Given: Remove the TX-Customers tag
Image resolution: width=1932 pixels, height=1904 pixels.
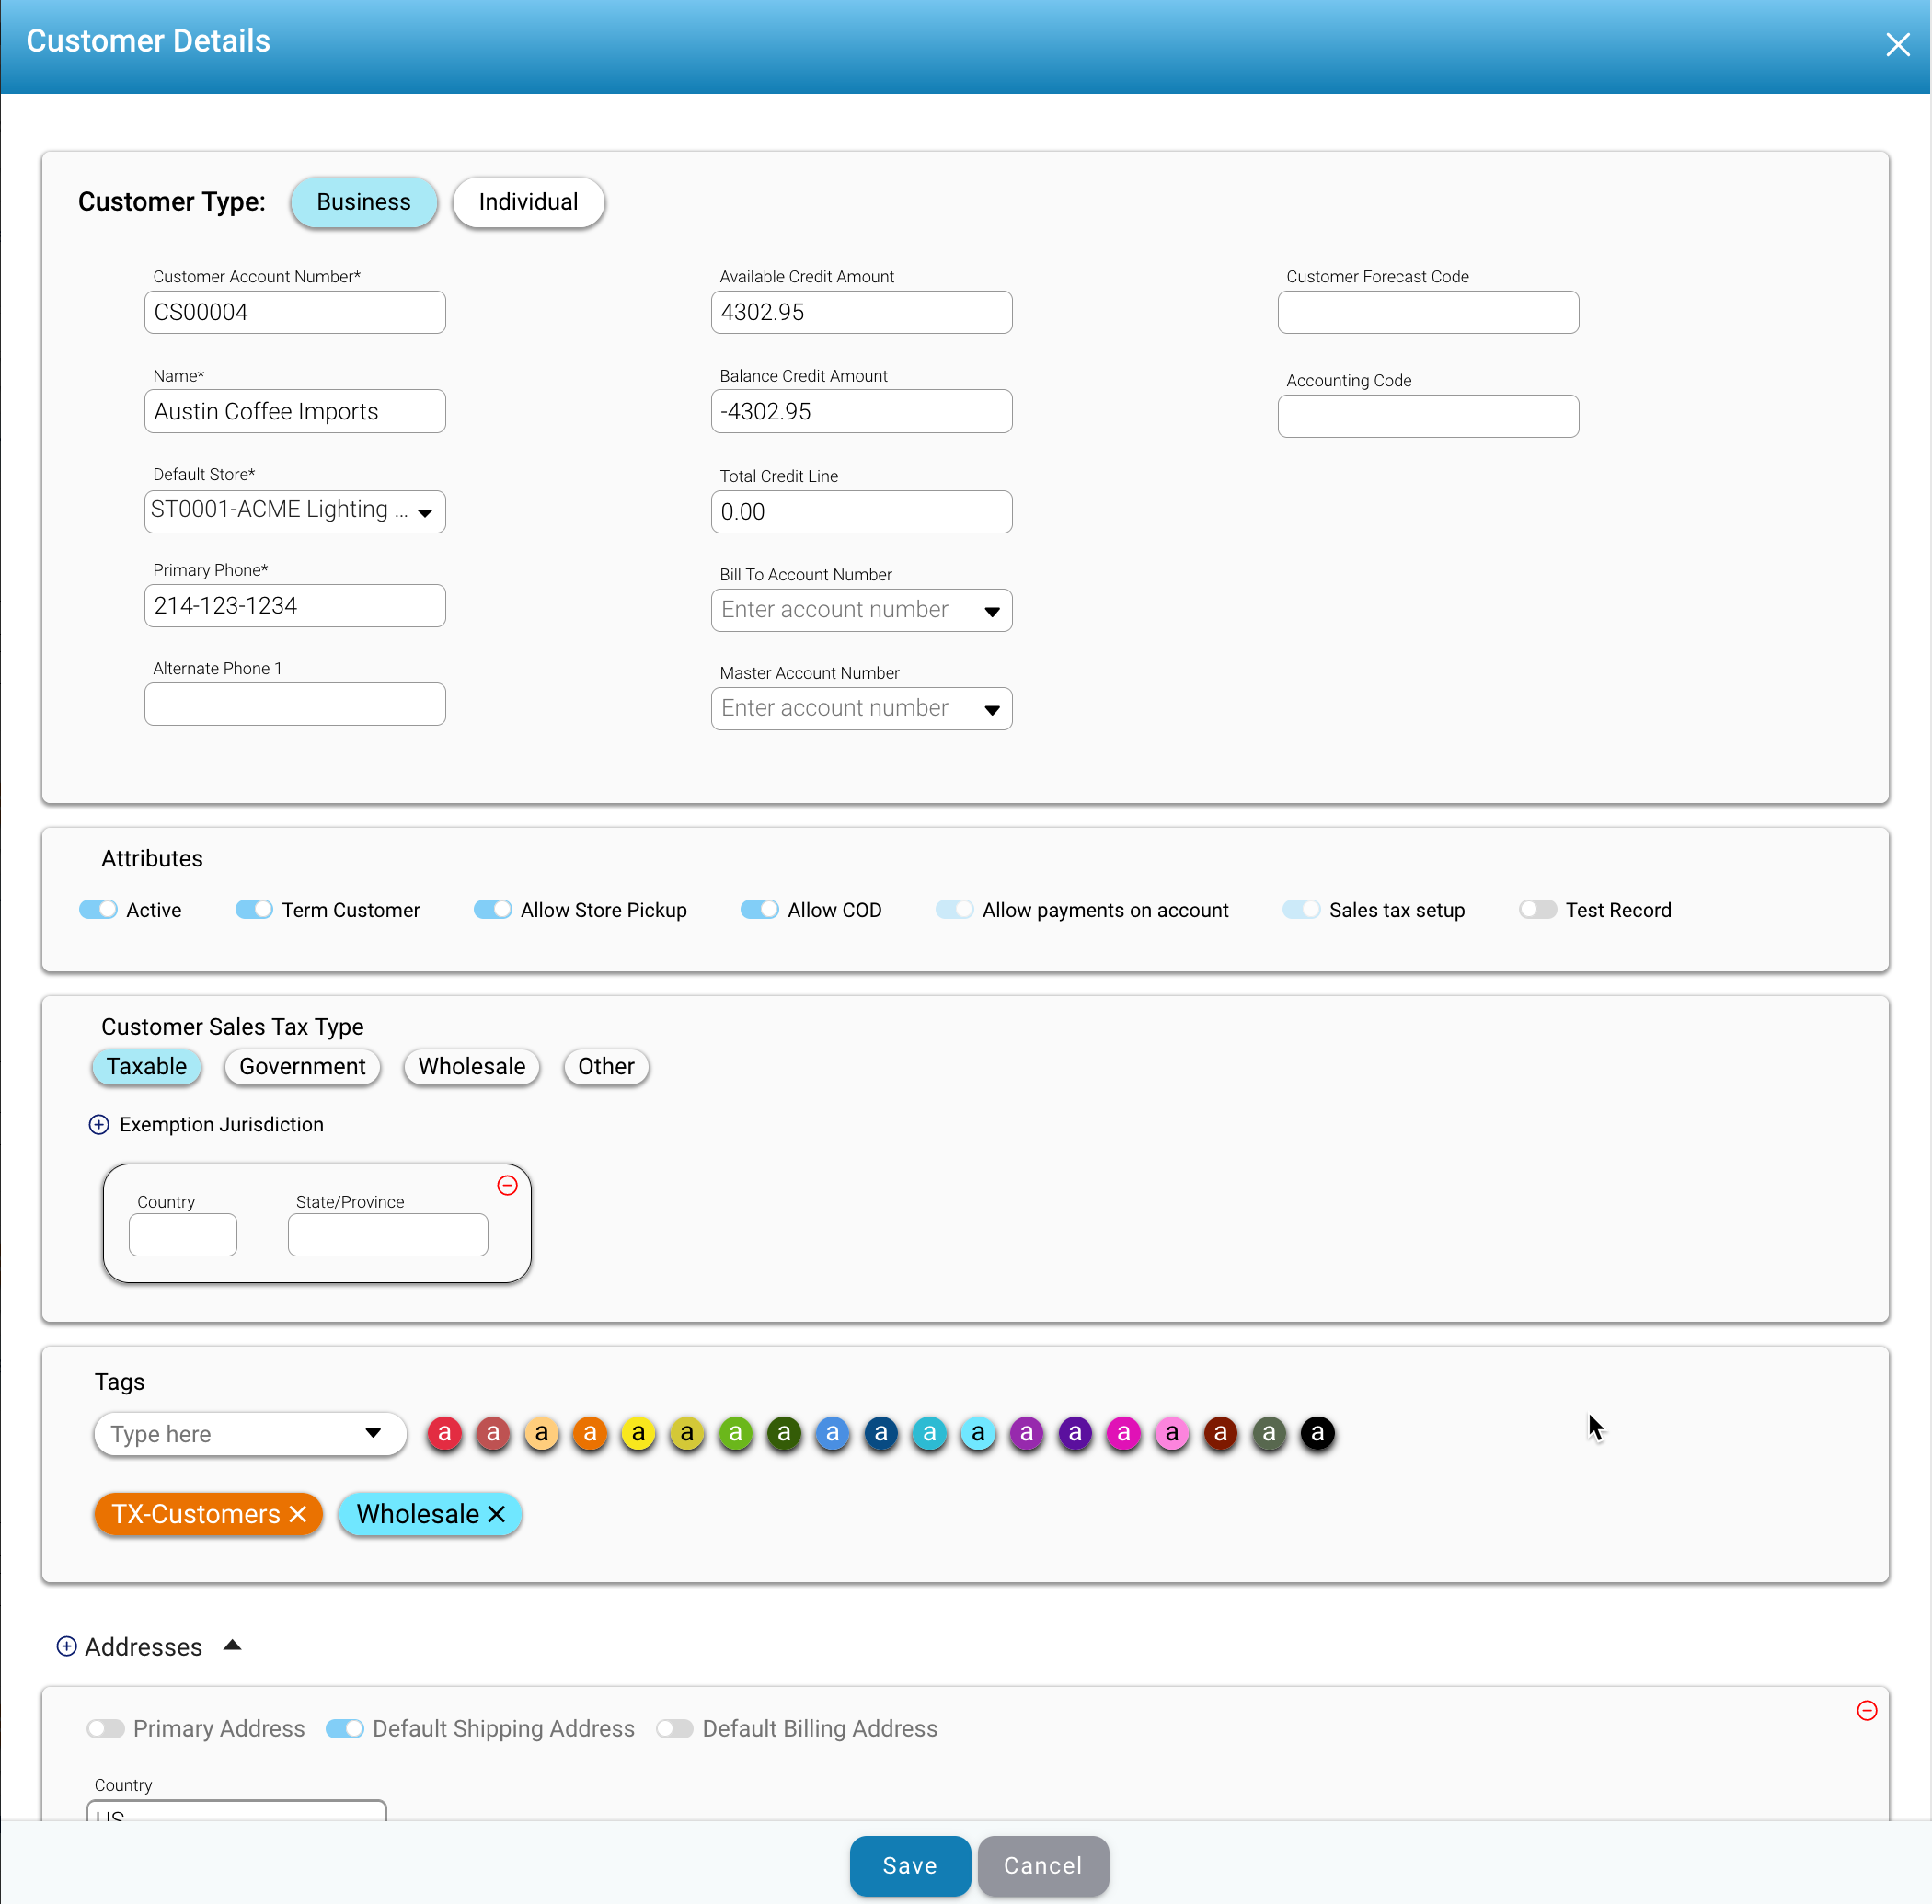Looking at the screenshot, I should click(298, 1514).
